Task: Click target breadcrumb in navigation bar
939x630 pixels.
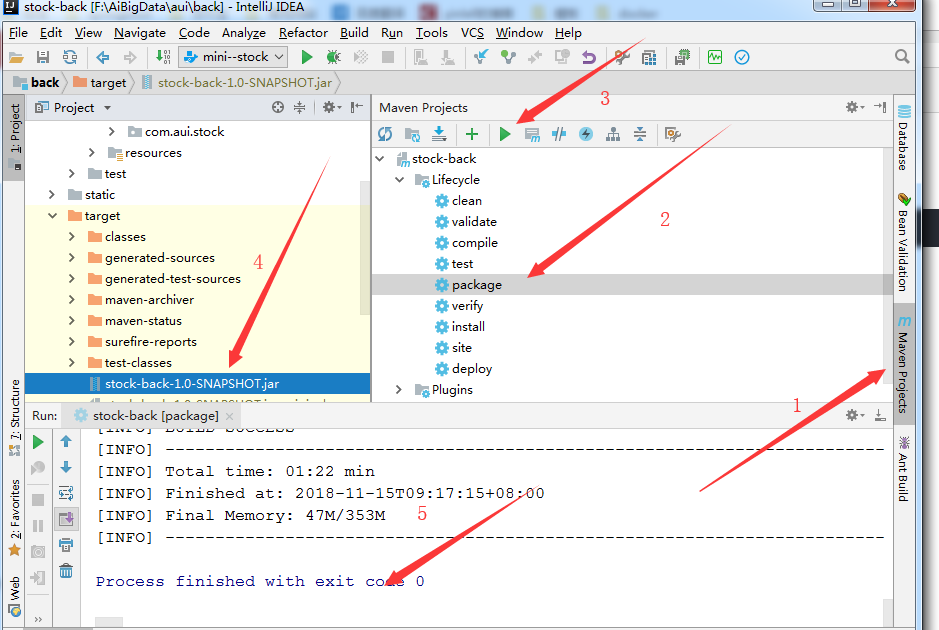Action: tap(100, 83)
